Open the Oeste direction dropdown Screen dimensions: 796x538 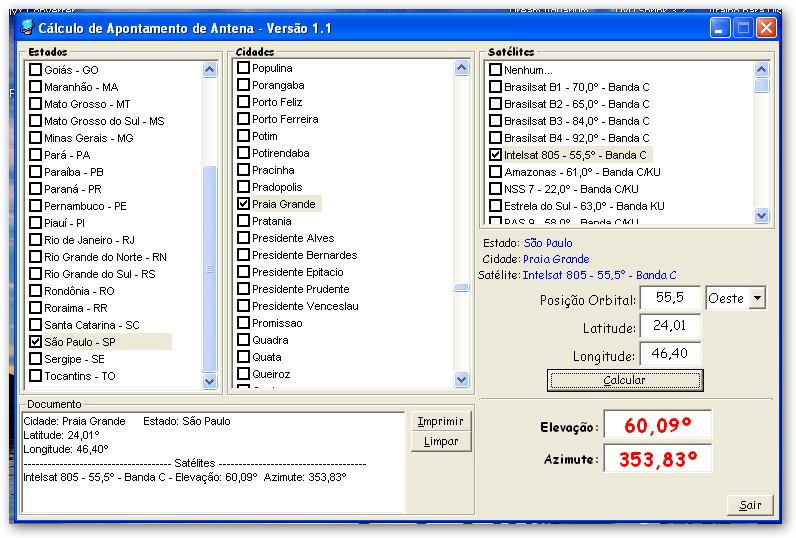click(x=757, y=297)
